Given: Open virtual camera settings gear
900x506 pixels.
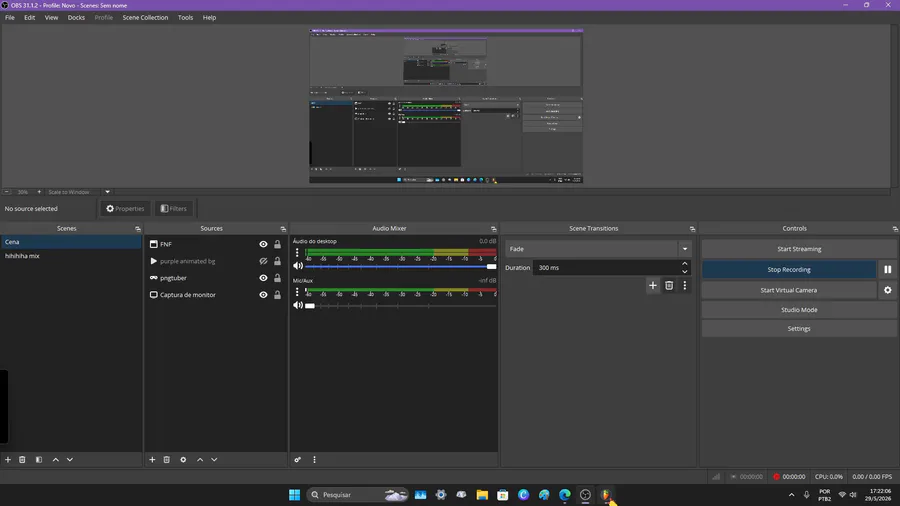Looking at the screenshot, I should (887, 290).
